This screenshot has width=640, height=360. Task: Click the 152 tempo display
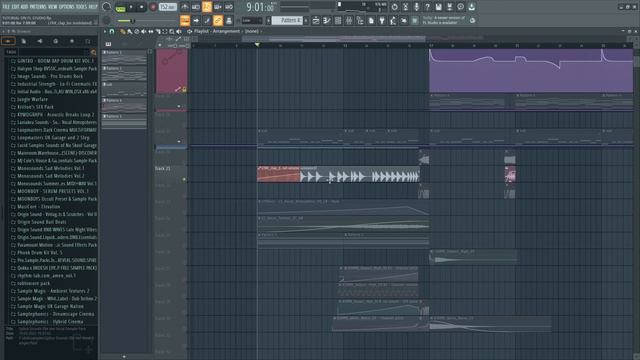[167, 7]
